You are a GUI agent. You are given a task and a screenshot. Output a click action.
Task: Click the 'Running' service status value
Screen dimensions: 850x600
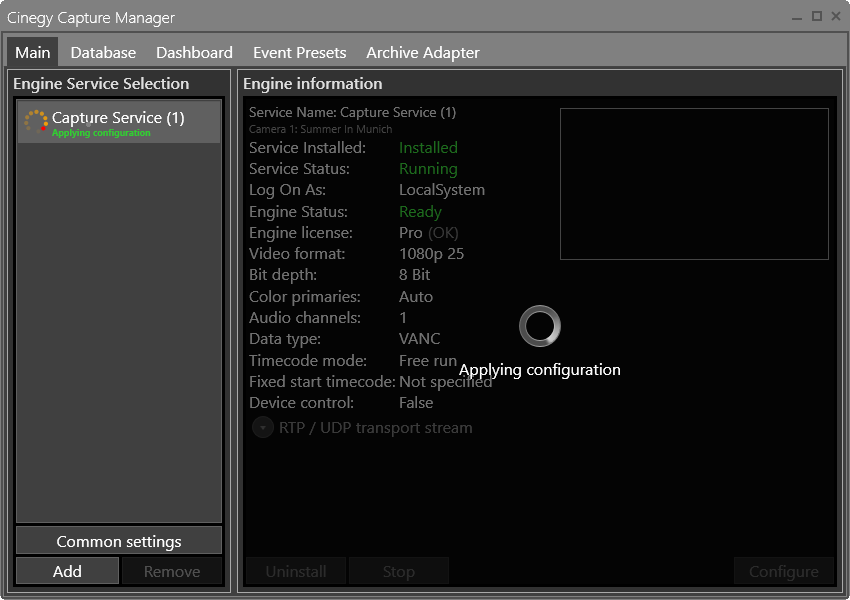[x=428, y=169]
